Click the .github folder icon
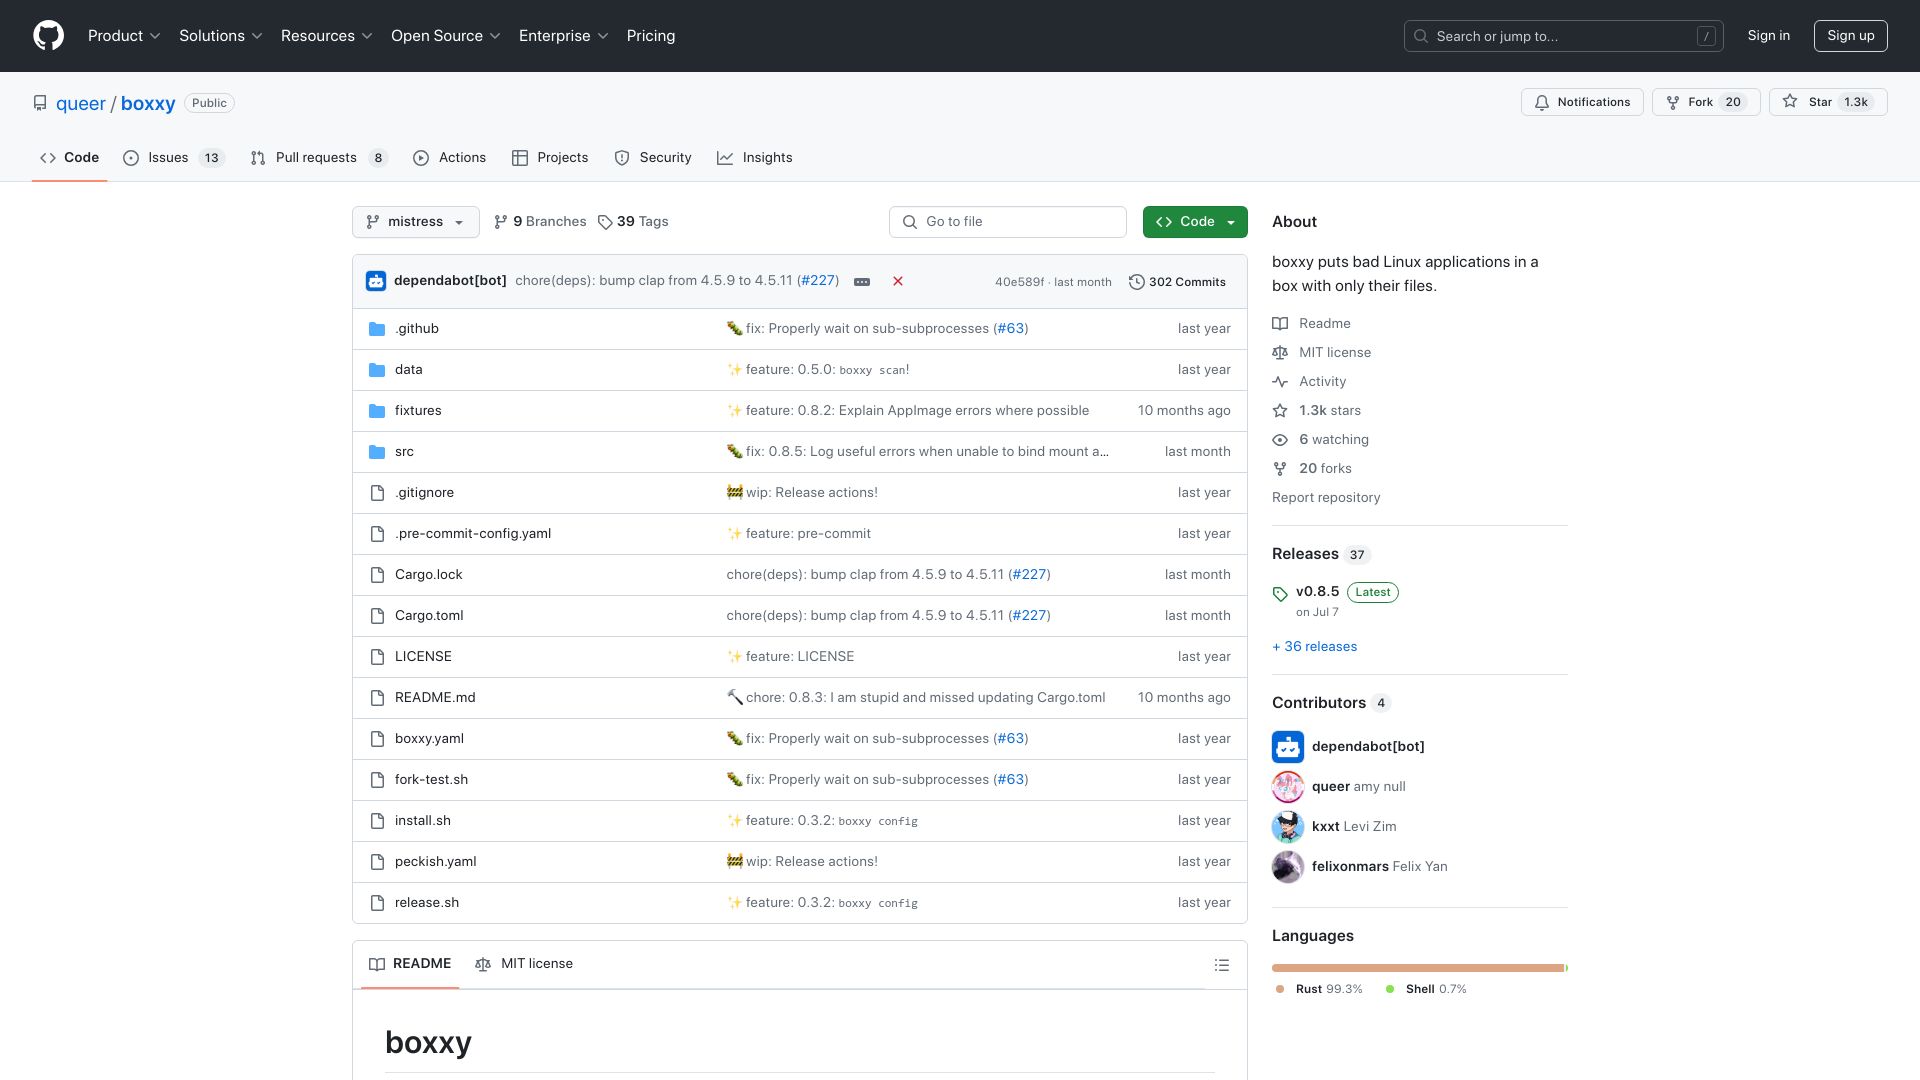This screenshot has height=1080, width=1920. (x=377, y=329)
